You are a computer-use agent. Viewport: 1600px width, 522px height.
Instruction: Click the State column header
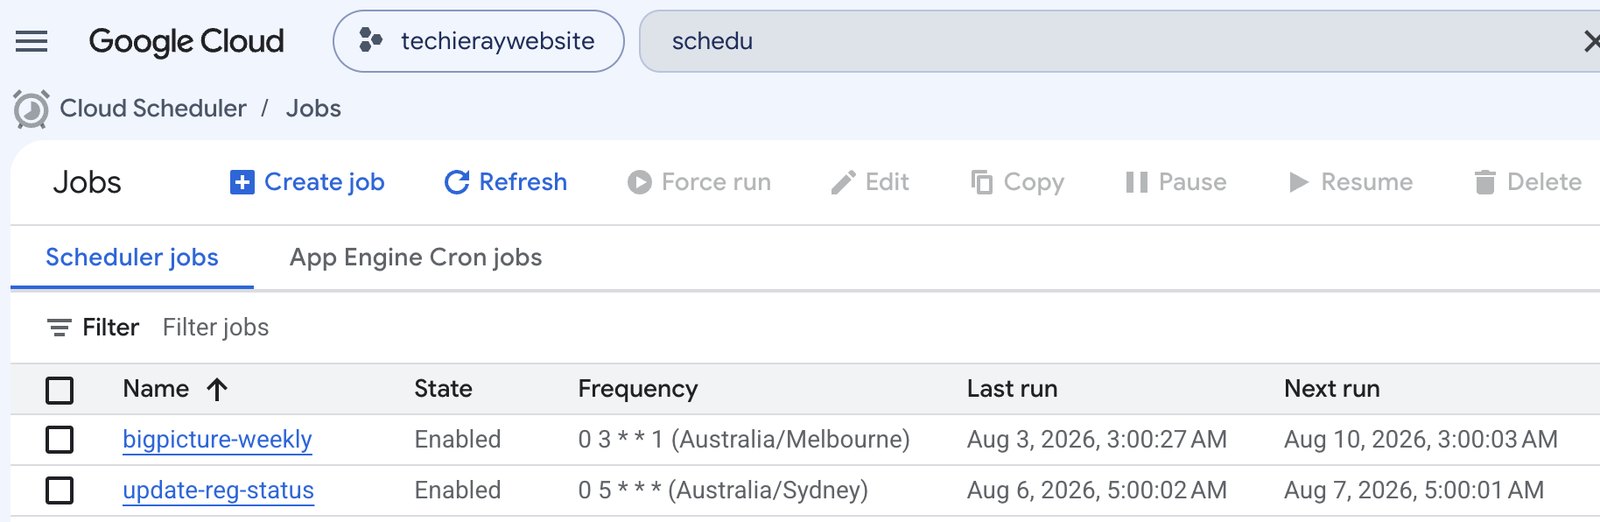pos(443,389)
